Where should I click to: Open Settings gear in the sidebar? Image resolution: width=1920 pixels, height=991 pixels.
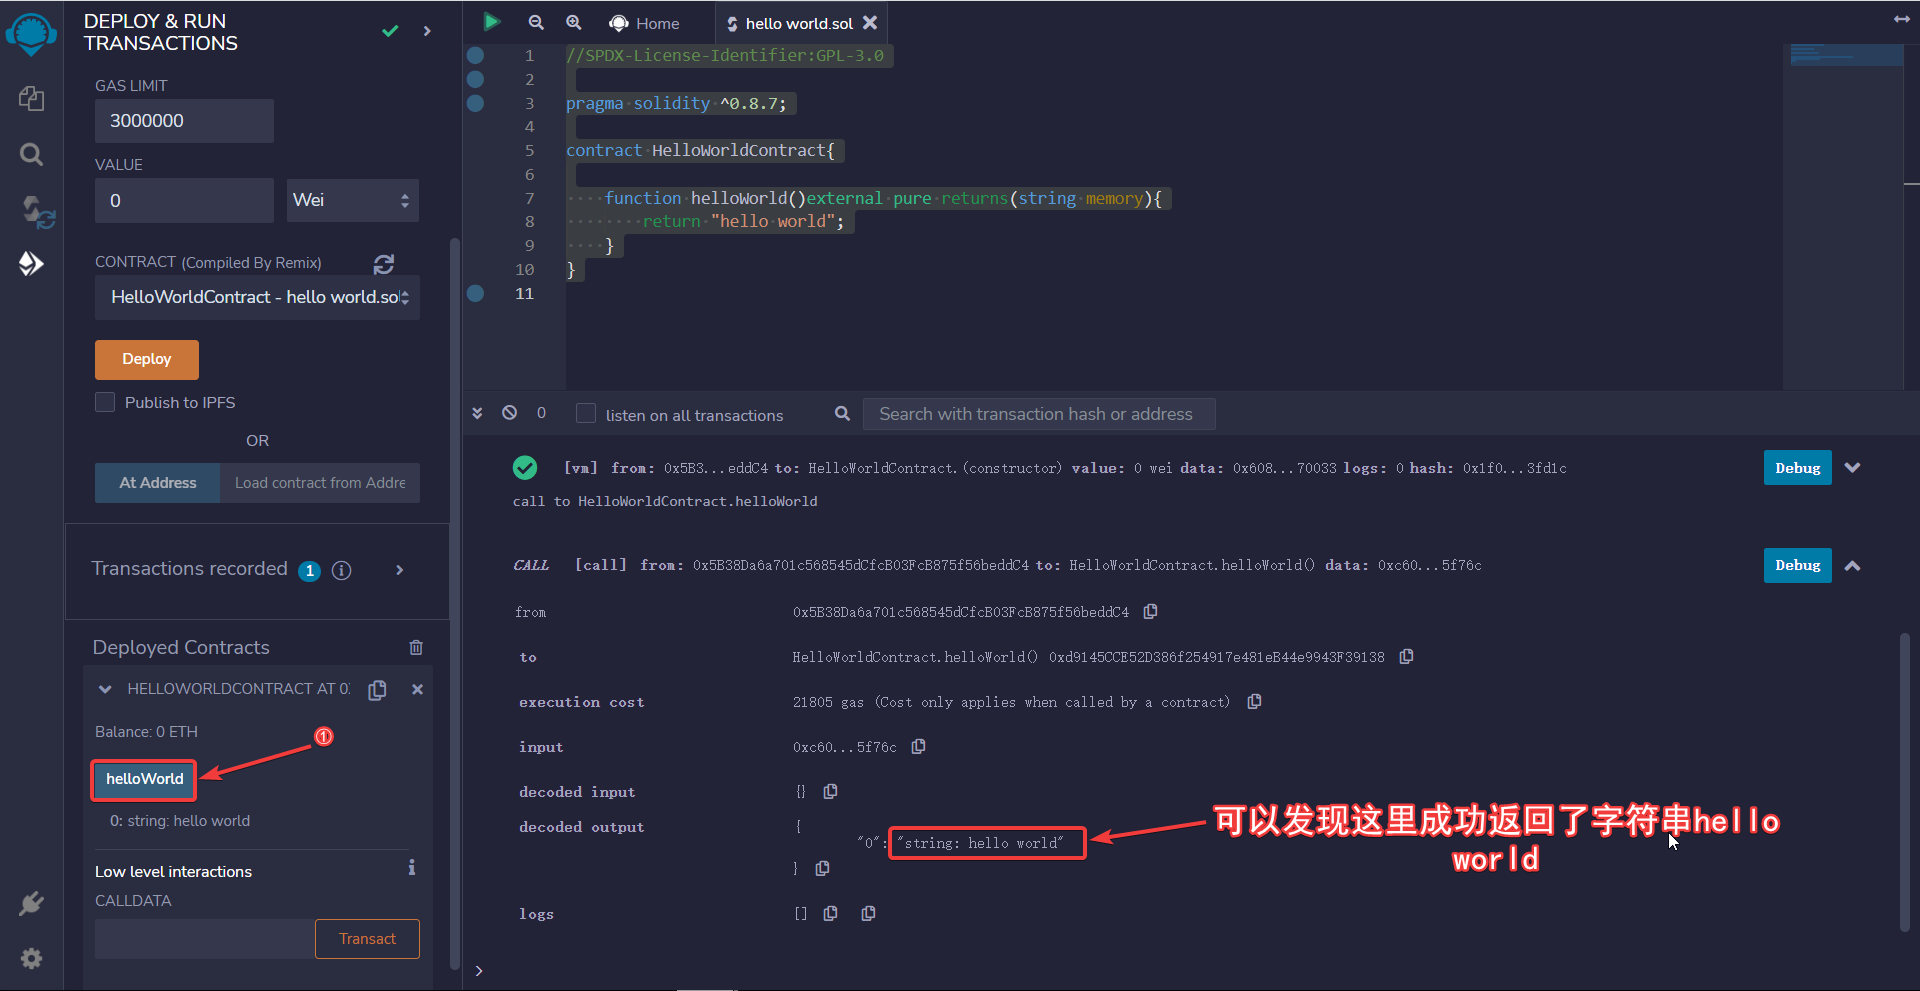click(x=31, y=958)
